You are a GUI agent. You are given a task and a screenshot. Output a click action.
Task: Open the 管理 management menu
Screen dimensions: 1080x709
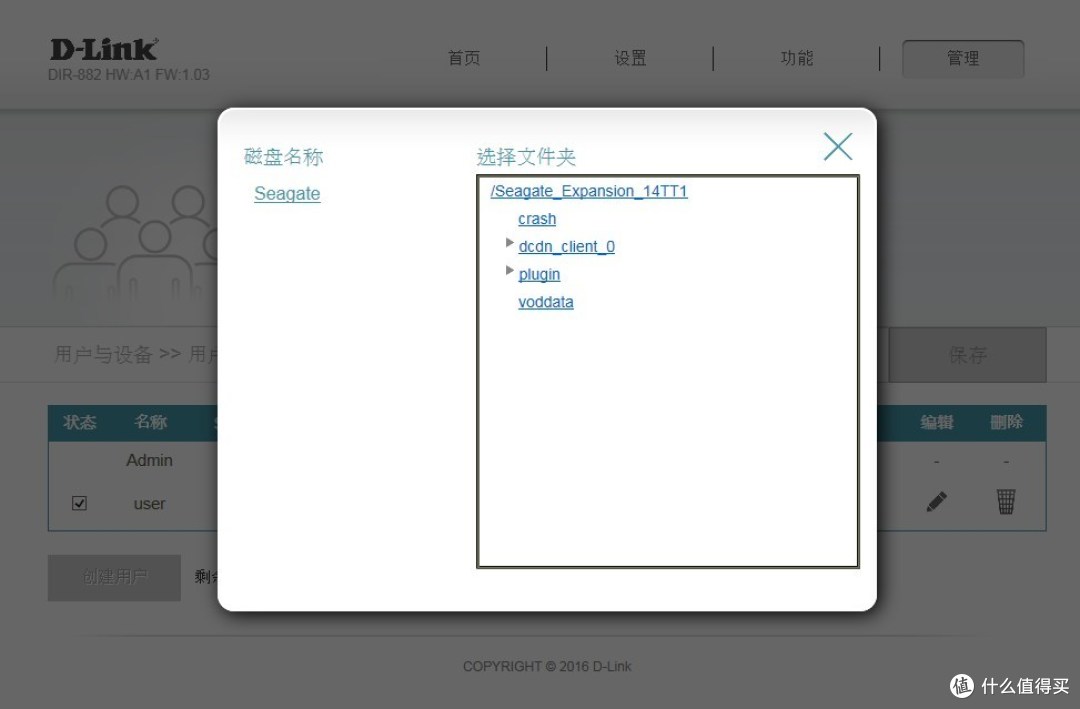tap(963, 59)
